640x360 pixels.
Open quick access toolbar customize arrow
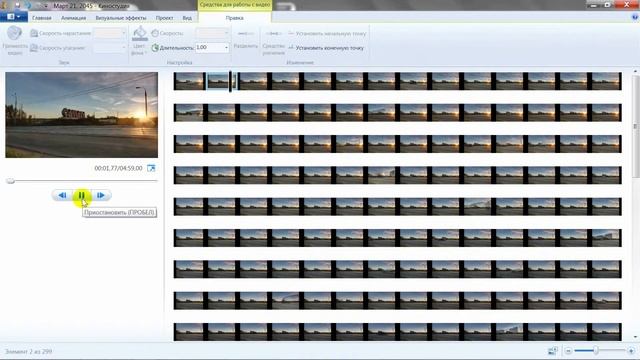coord(45,6)
